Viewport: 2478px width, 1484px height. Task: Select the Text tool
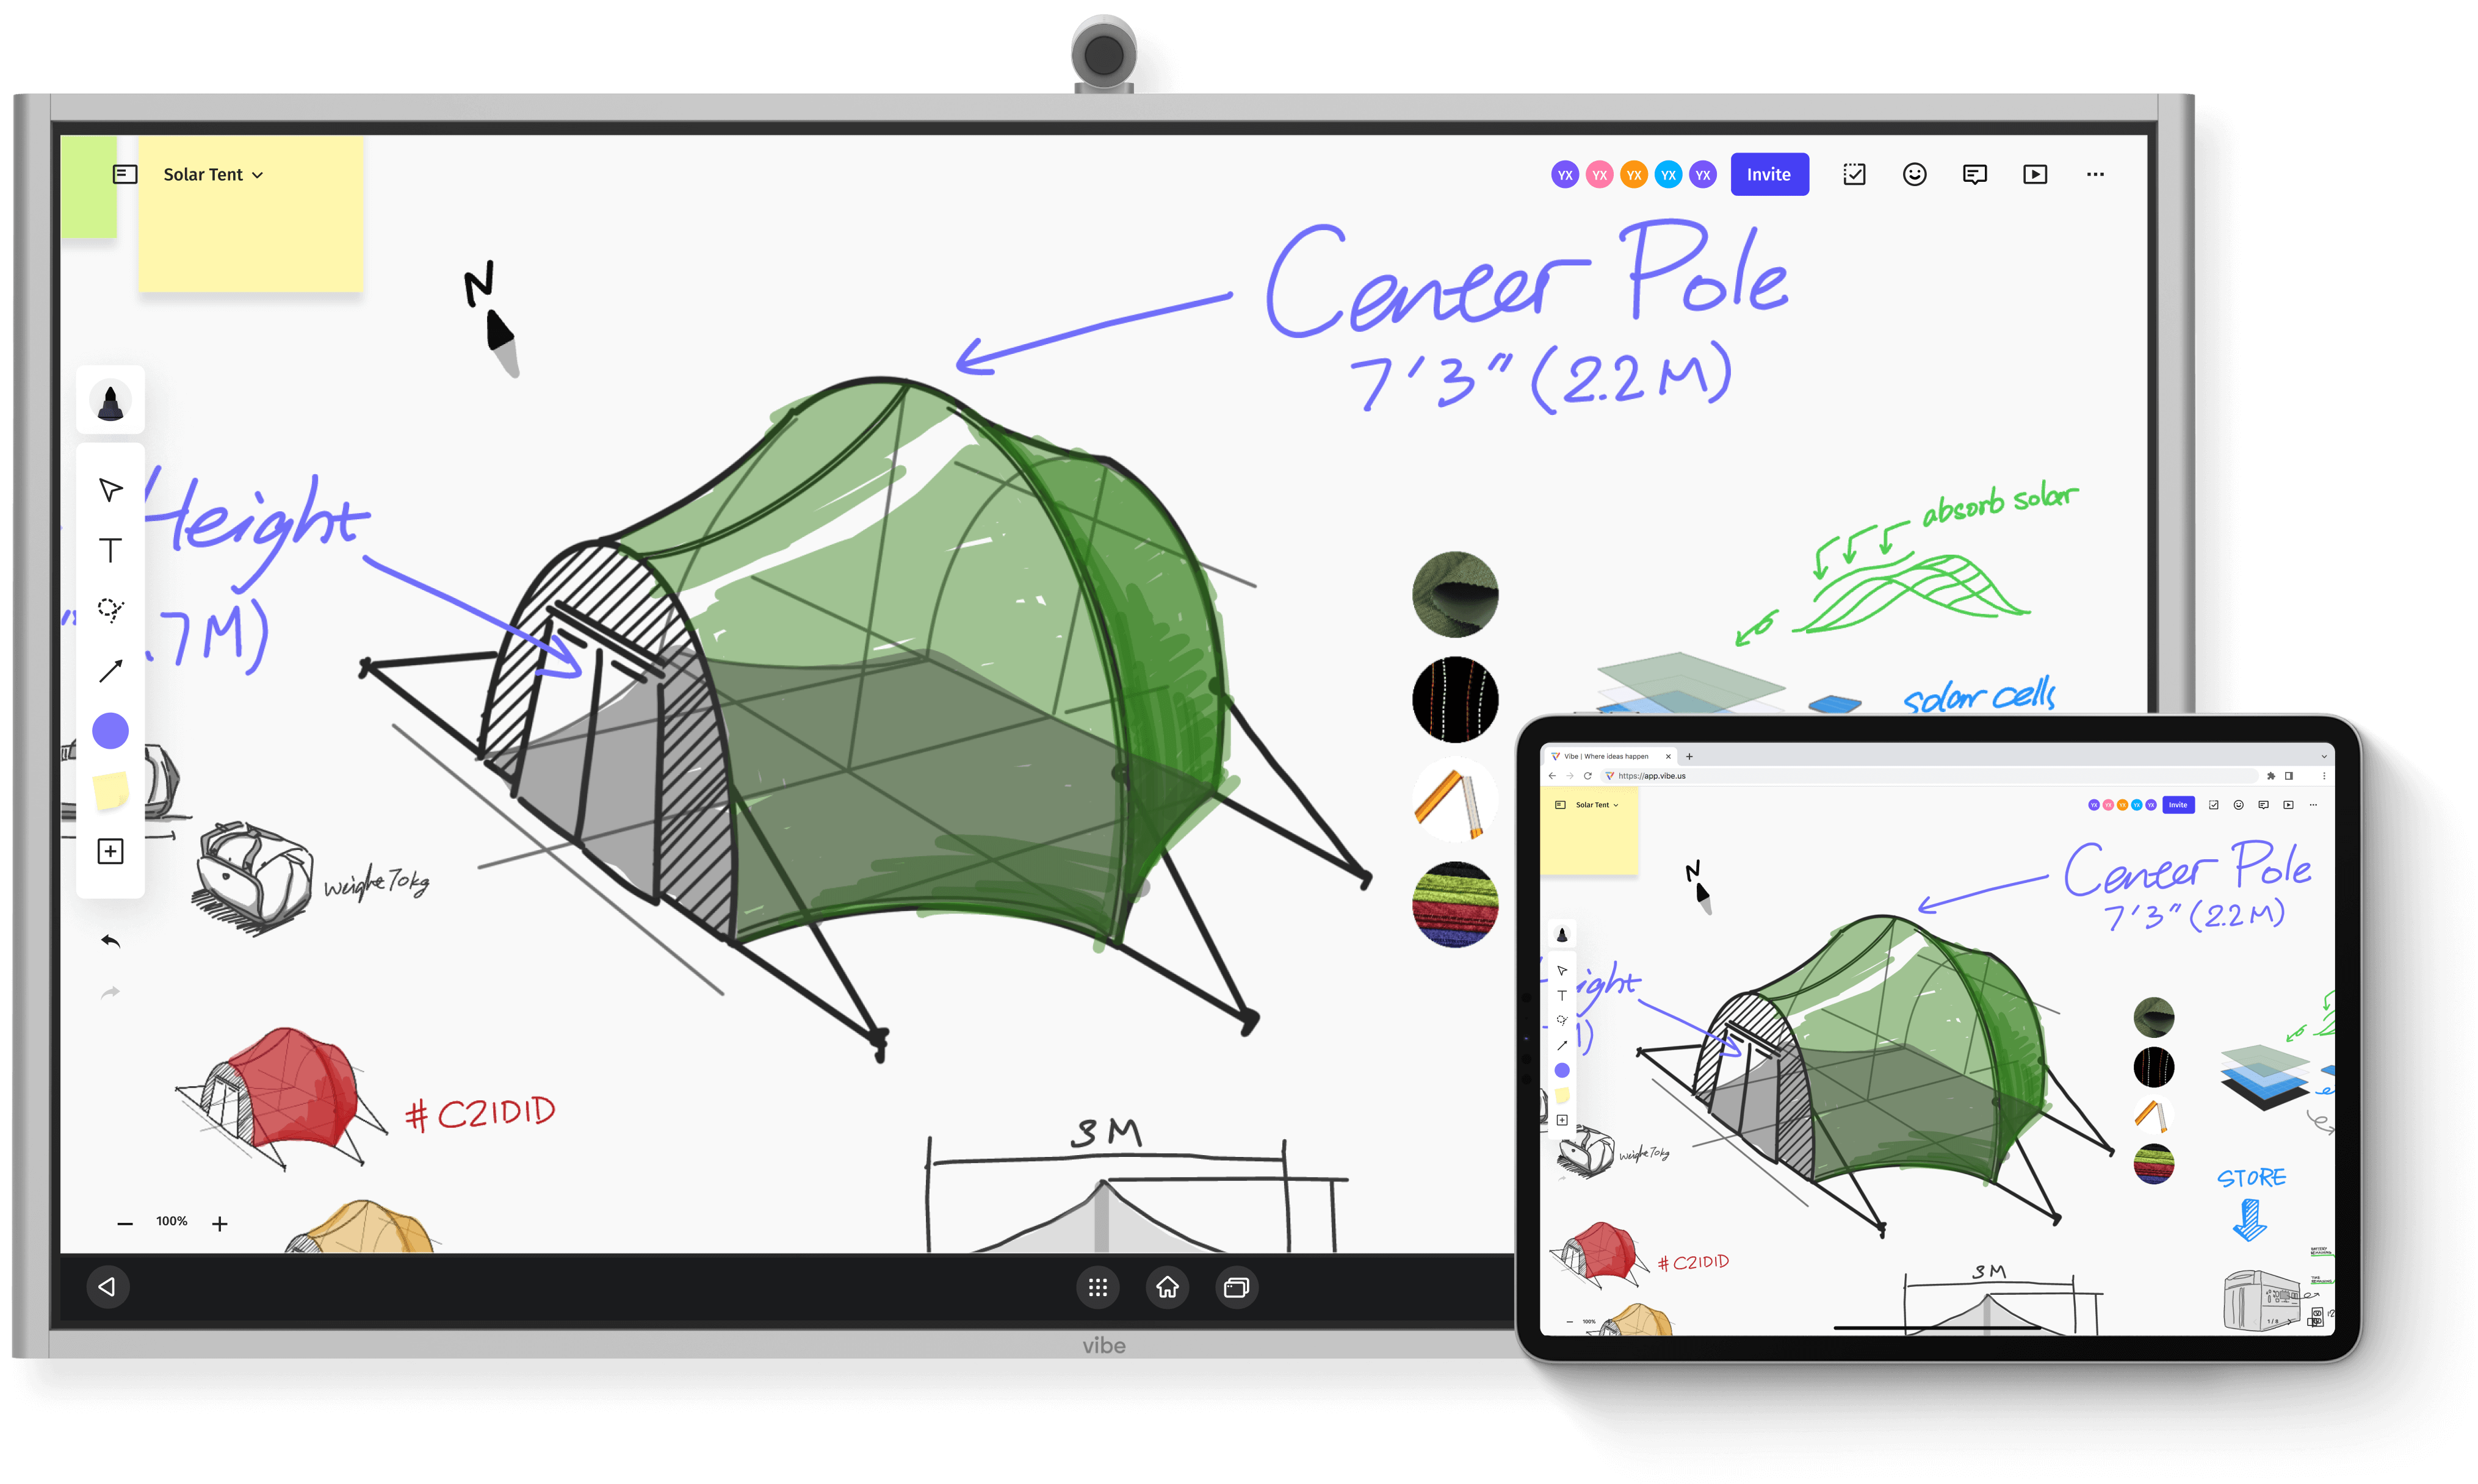click(x=110, y=549)
